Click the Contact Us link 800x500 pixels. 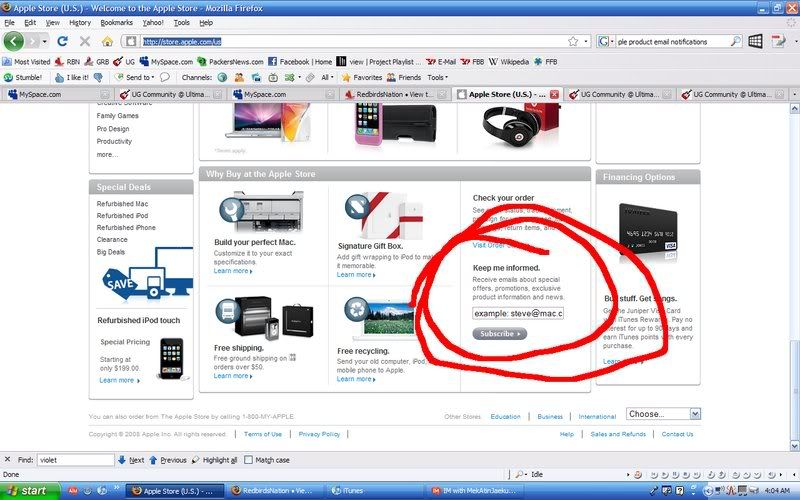click(678, 434)
